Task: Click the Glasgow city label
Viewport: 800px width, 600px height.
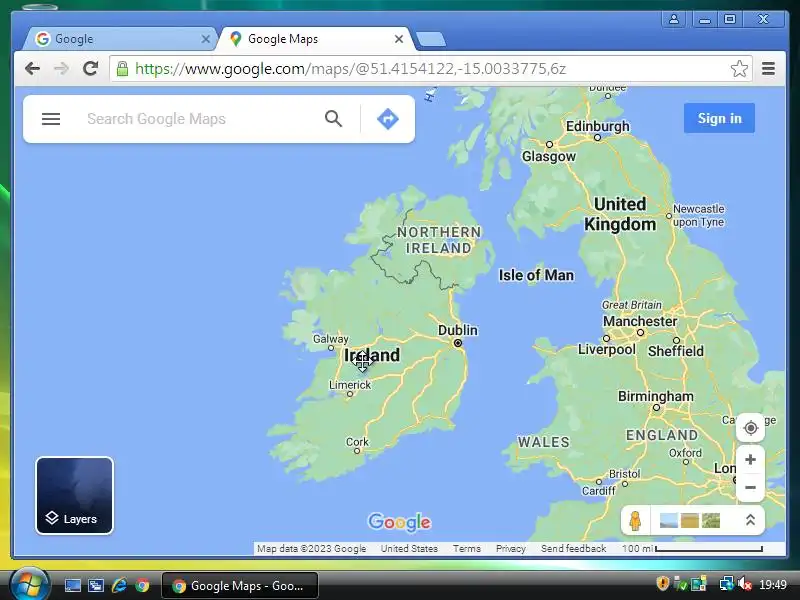Action: pyautogui.click(x=548, y=156)
